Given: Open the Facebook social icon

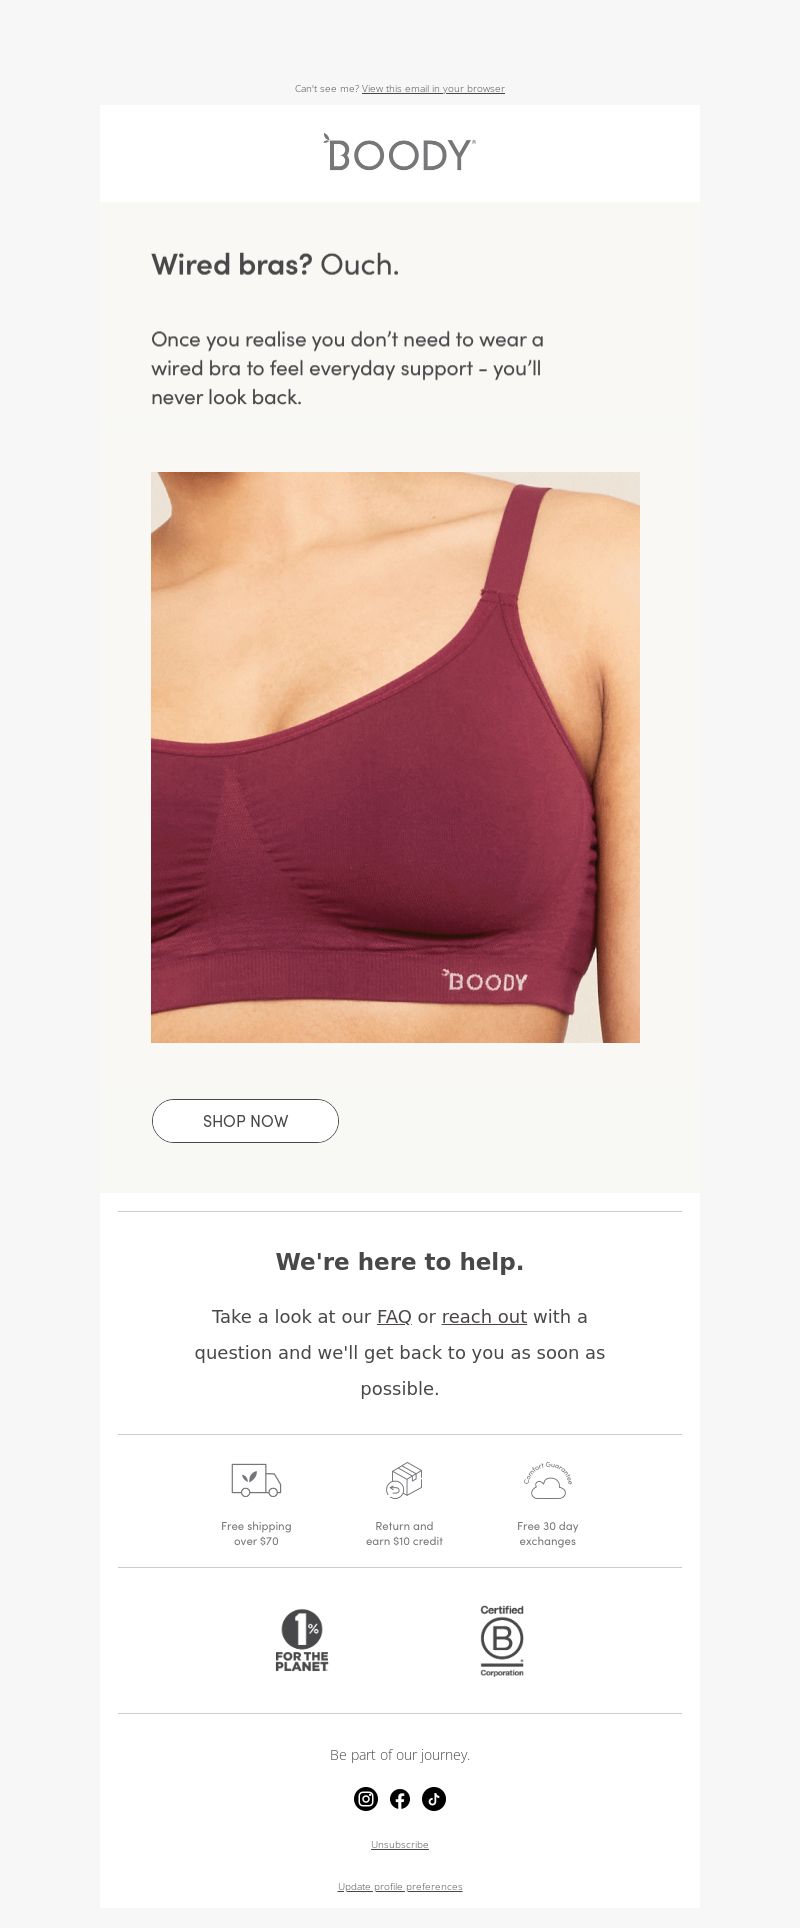Looking at the screenshot, I should 400,1799.
